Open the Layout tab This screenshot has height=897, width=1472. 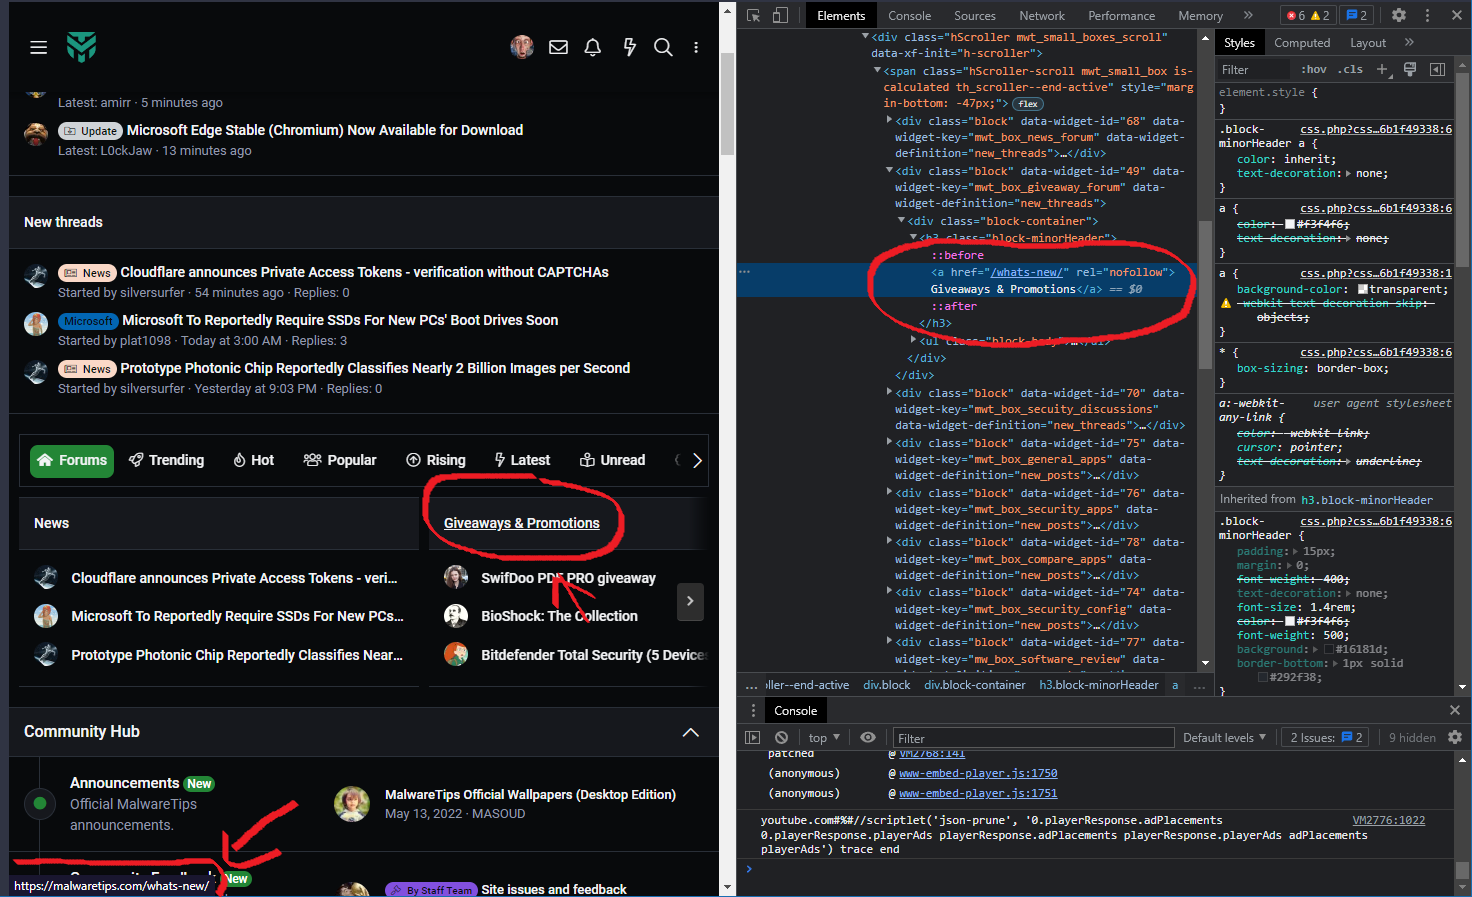pyautogui.click(x=1368, y=42)
